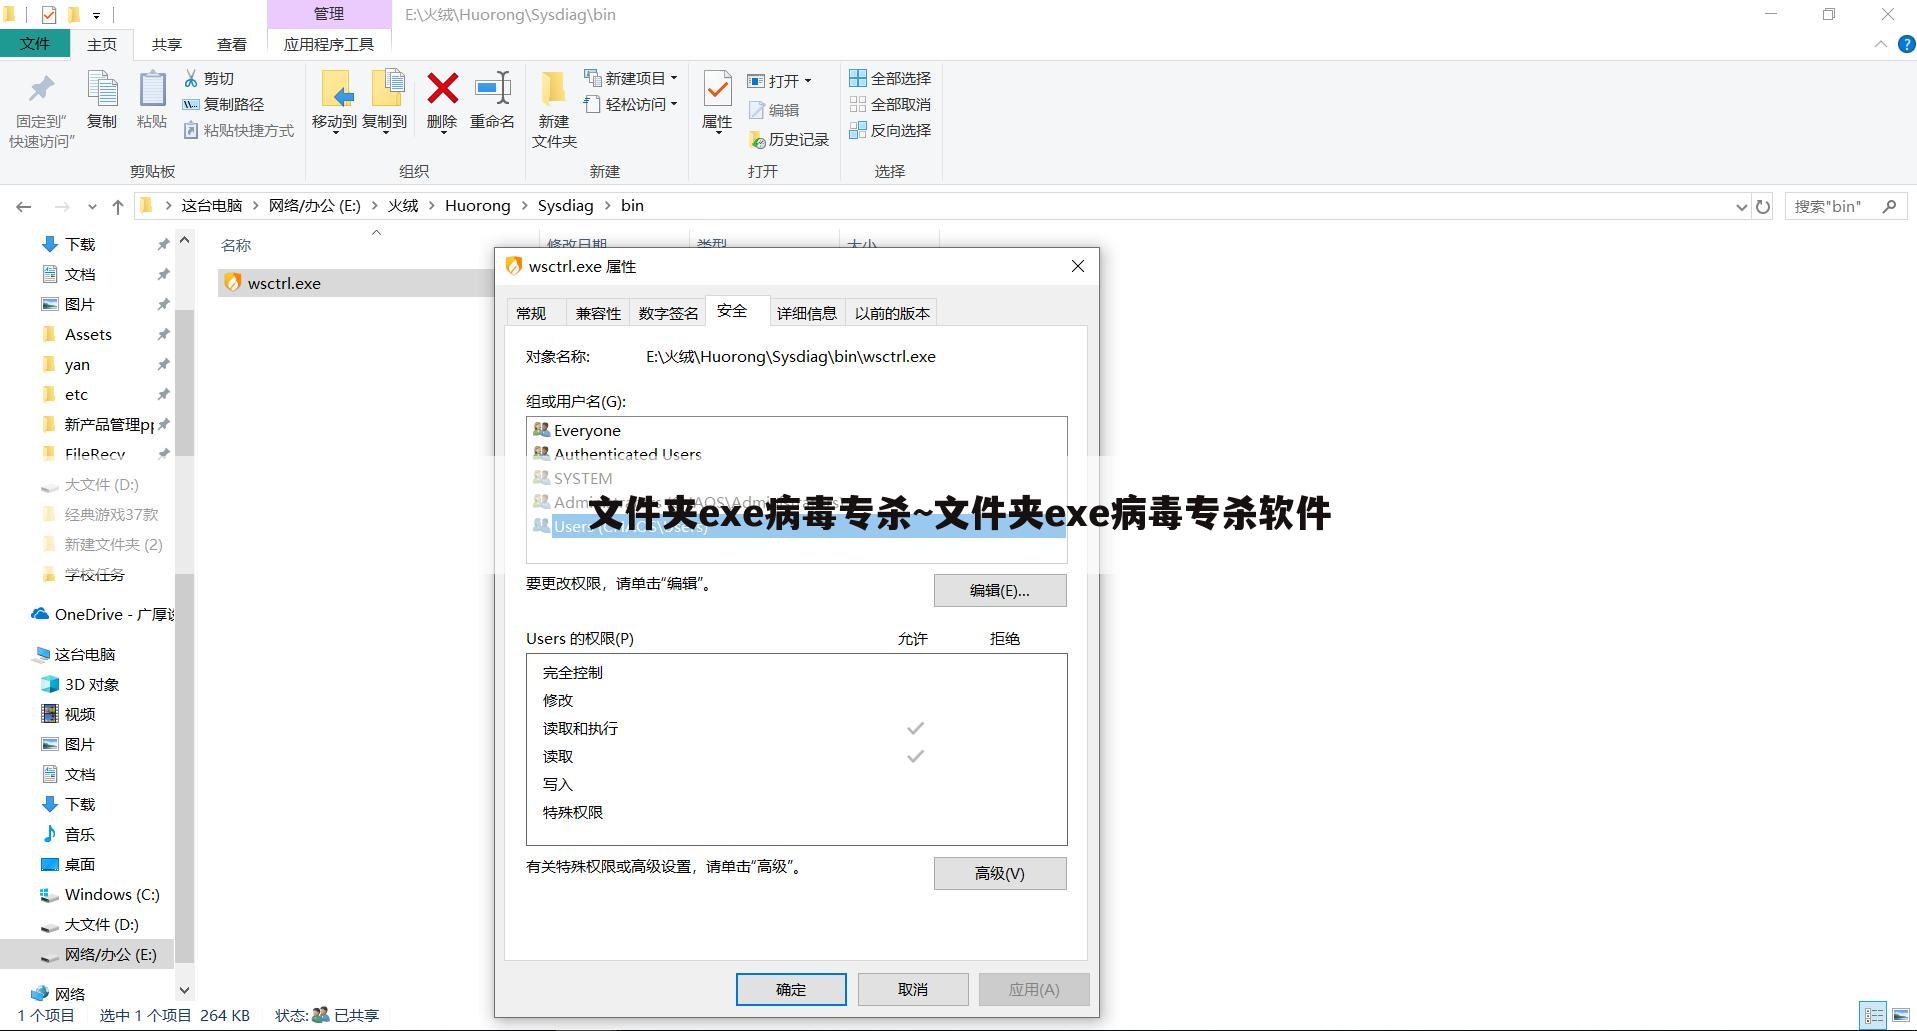Click Select None (全部取消)
The image size is (1917, 1031).
(890, 104)
